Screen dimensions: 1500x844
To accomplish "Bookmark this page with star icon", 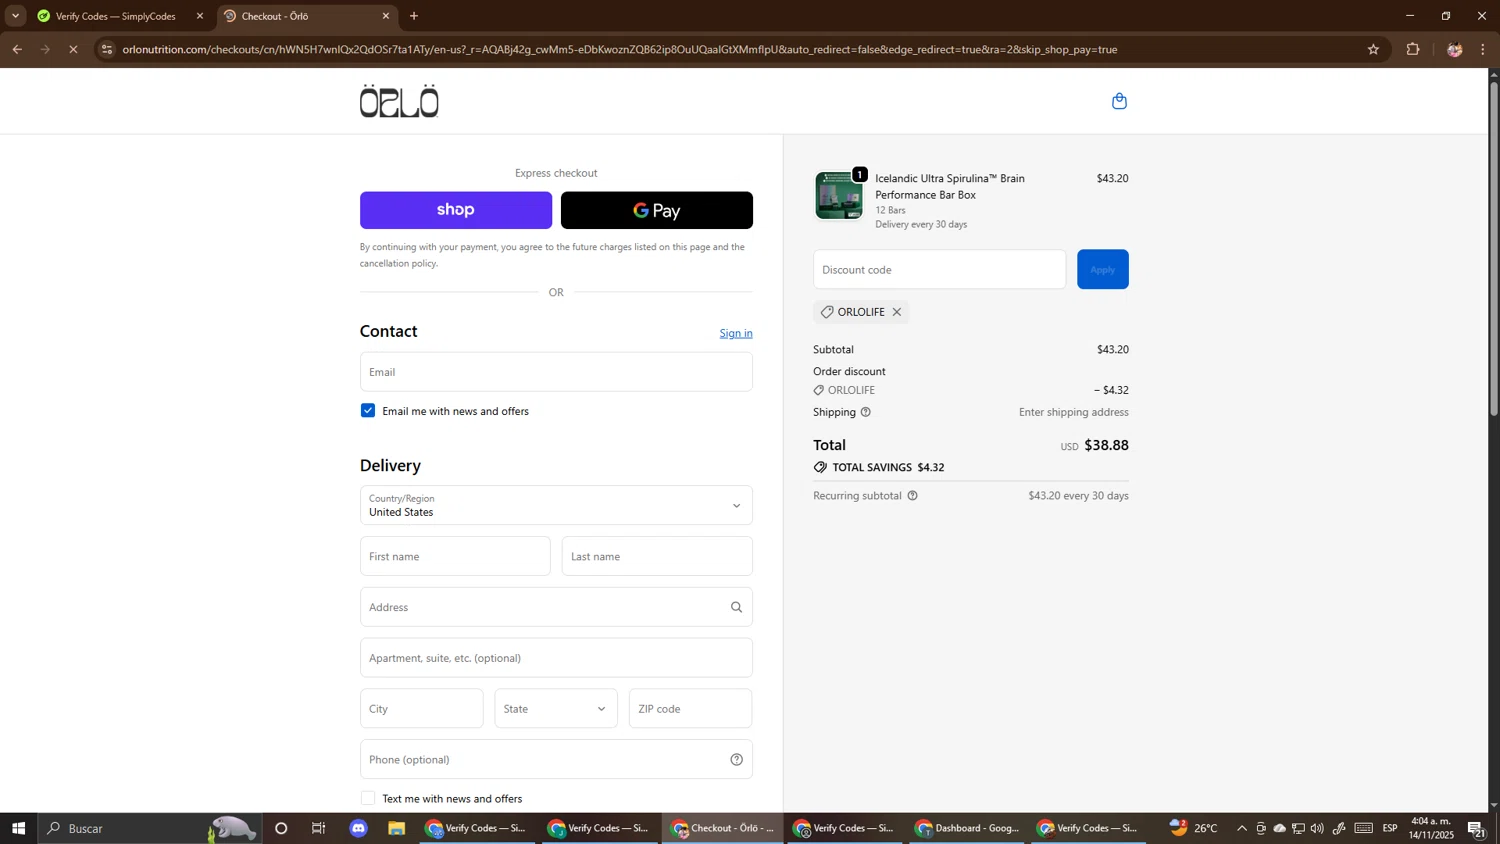I will pyautogui.click(x=1373, y=49).
